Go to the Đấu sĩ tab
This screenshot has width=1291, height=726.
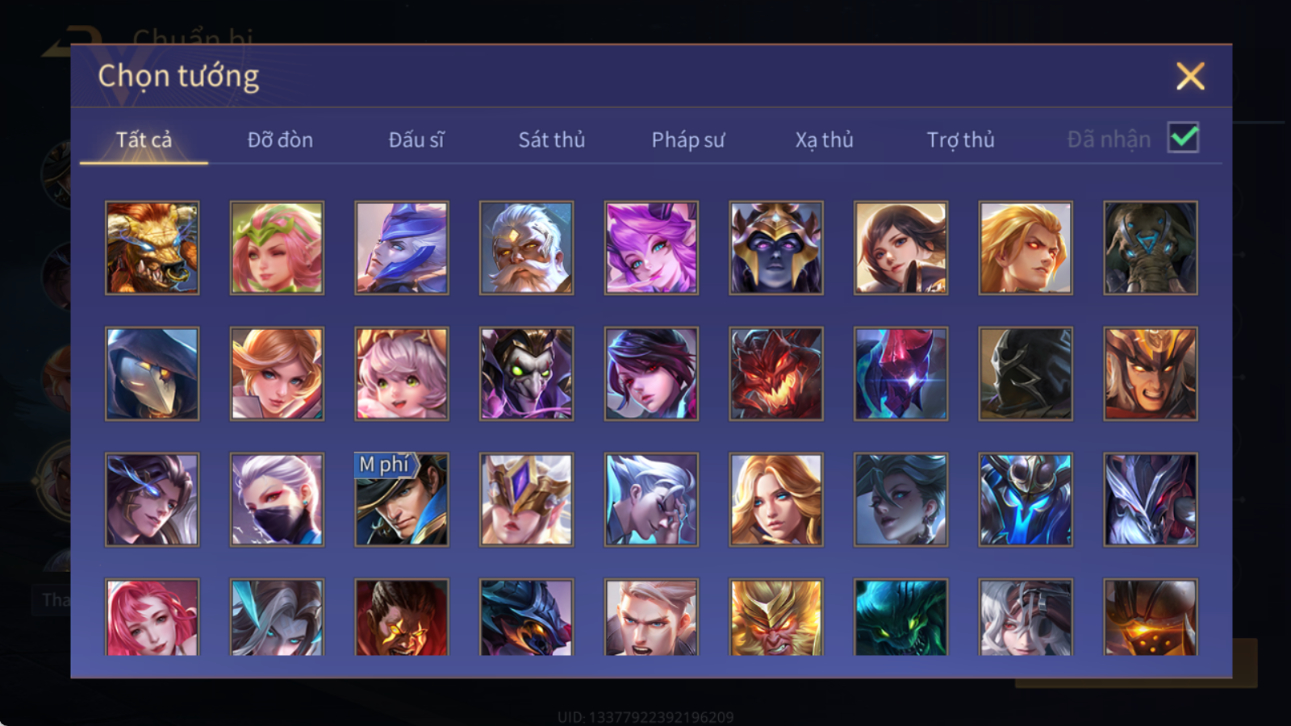point(416,140)
